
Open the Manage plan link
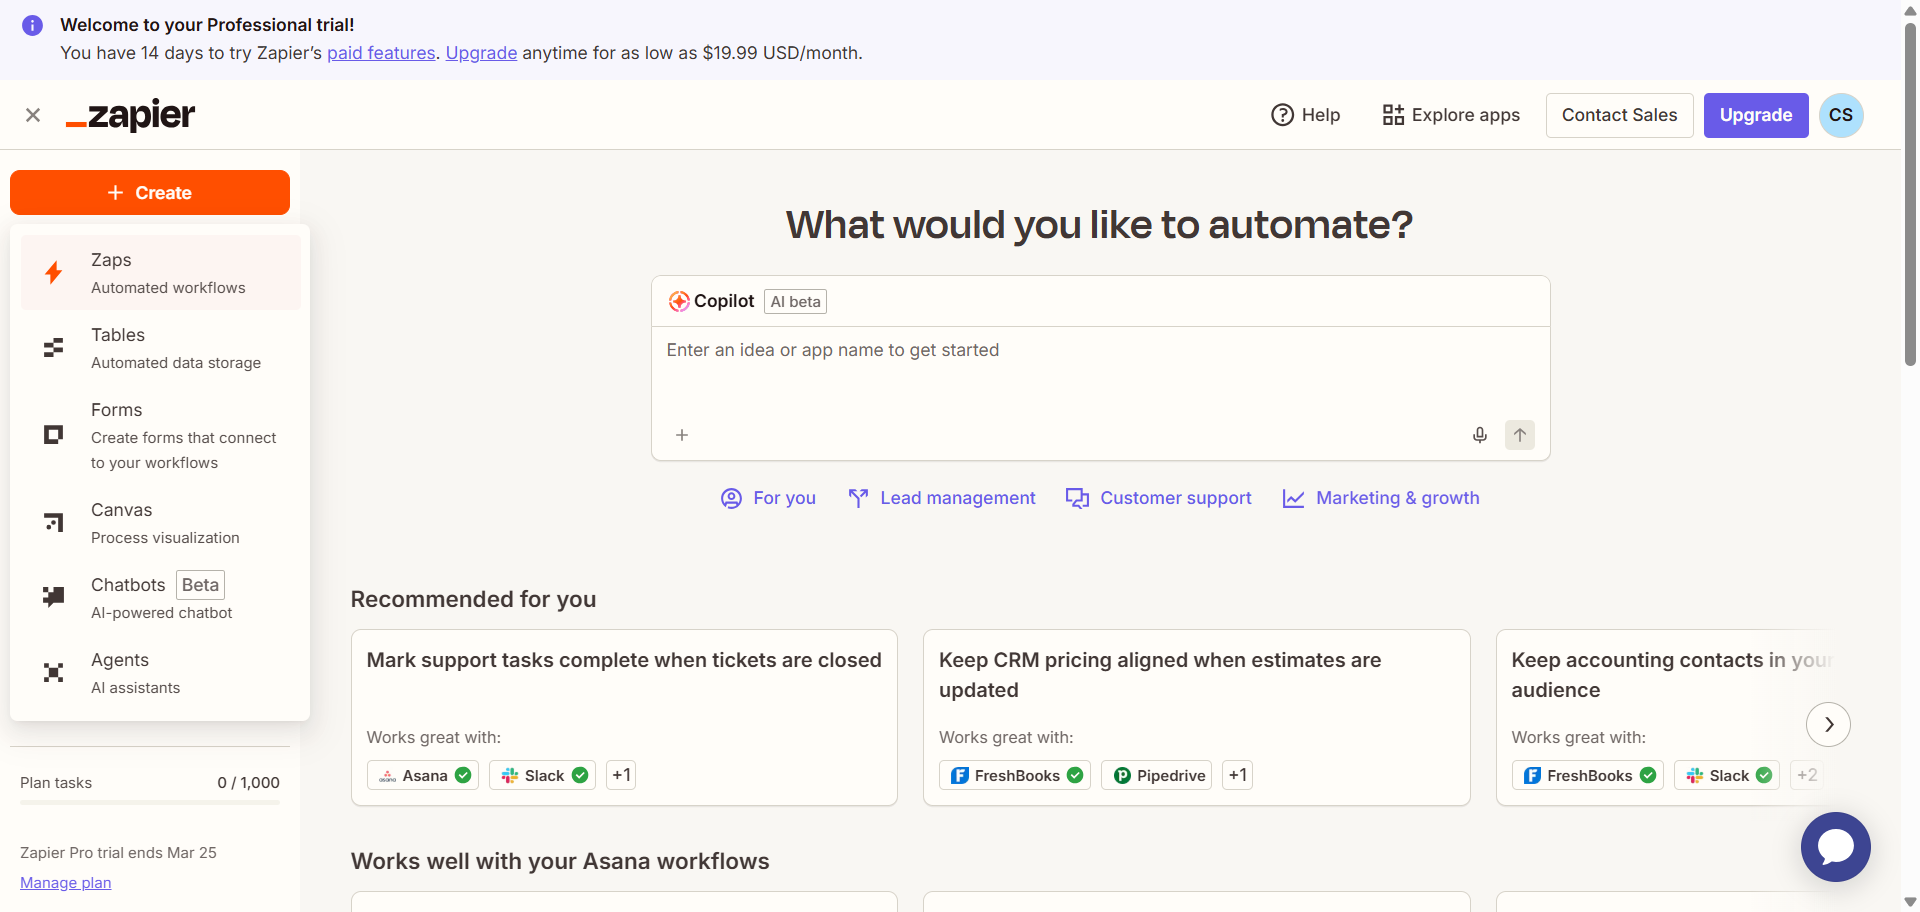coord(66,883)
